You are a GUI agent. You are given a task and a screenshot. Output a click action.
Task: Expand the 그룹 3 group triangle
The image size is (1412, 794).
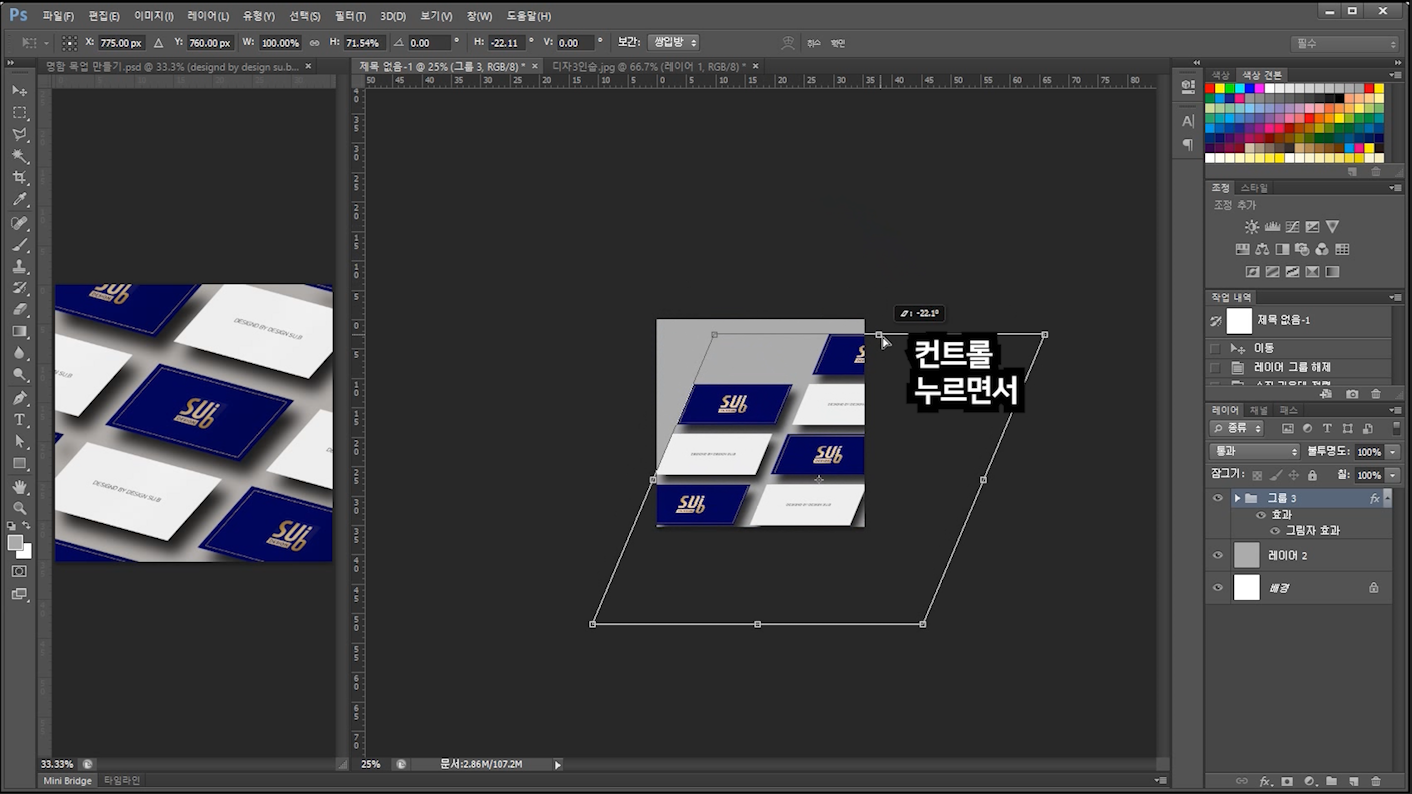click(1237, 498)
